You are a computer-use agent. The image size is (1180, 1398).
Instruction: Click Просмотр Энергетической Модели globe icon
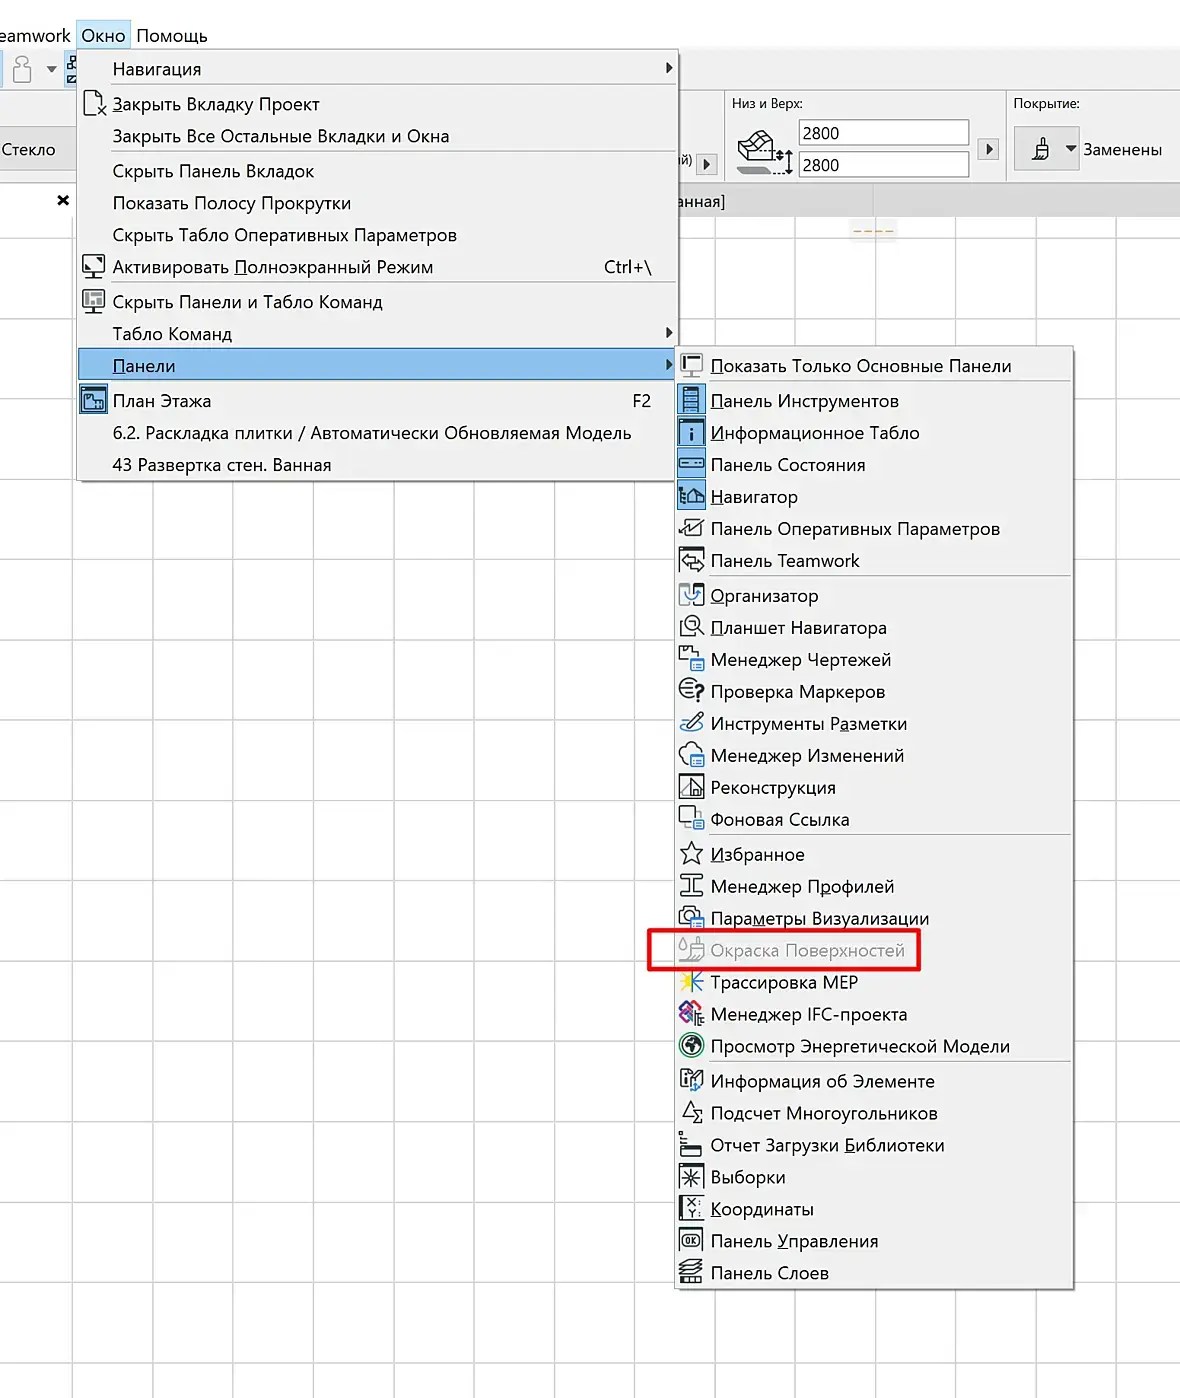click(x=691, y=1047)
